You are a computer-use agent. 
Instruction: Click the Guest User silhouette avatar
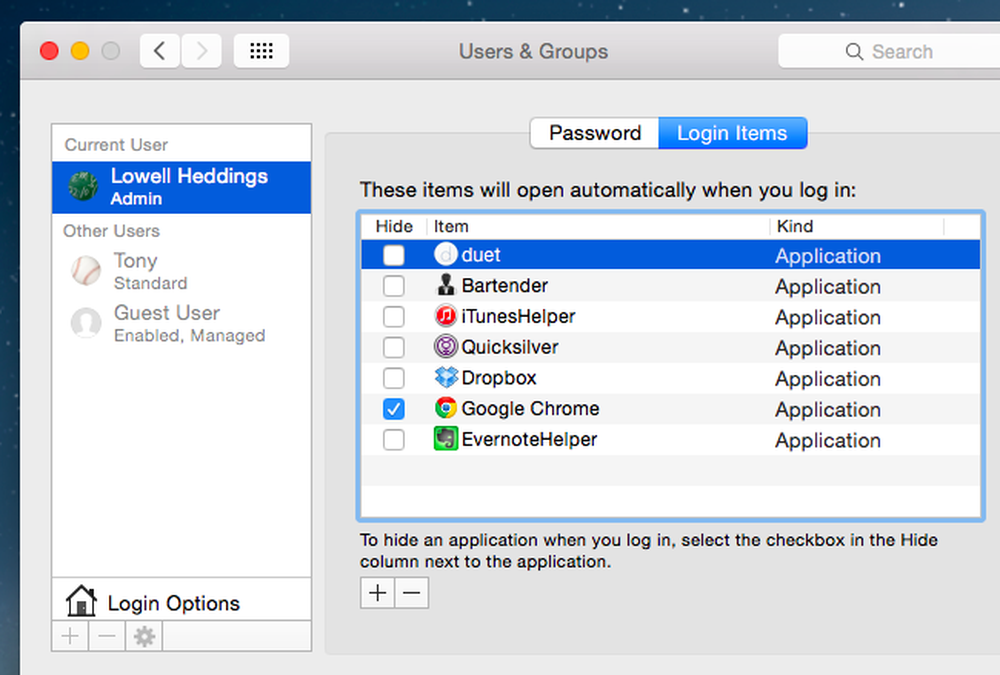[86, 323]
